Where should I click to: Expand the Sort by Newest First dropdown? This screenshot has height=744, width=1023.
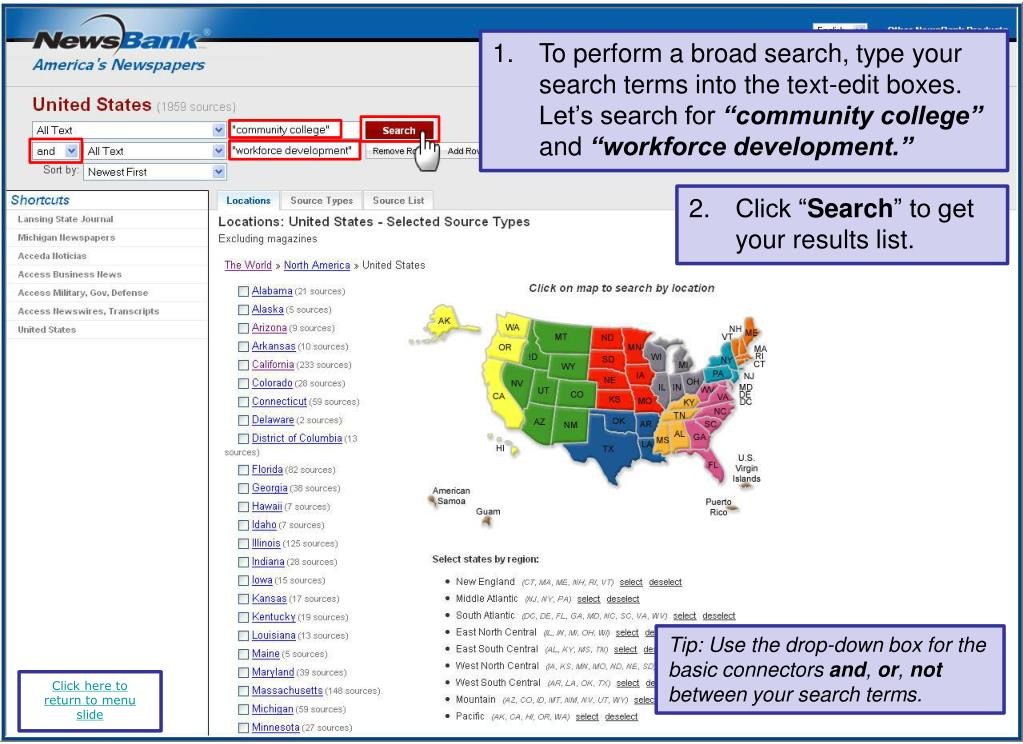click(x=155, y=172)
